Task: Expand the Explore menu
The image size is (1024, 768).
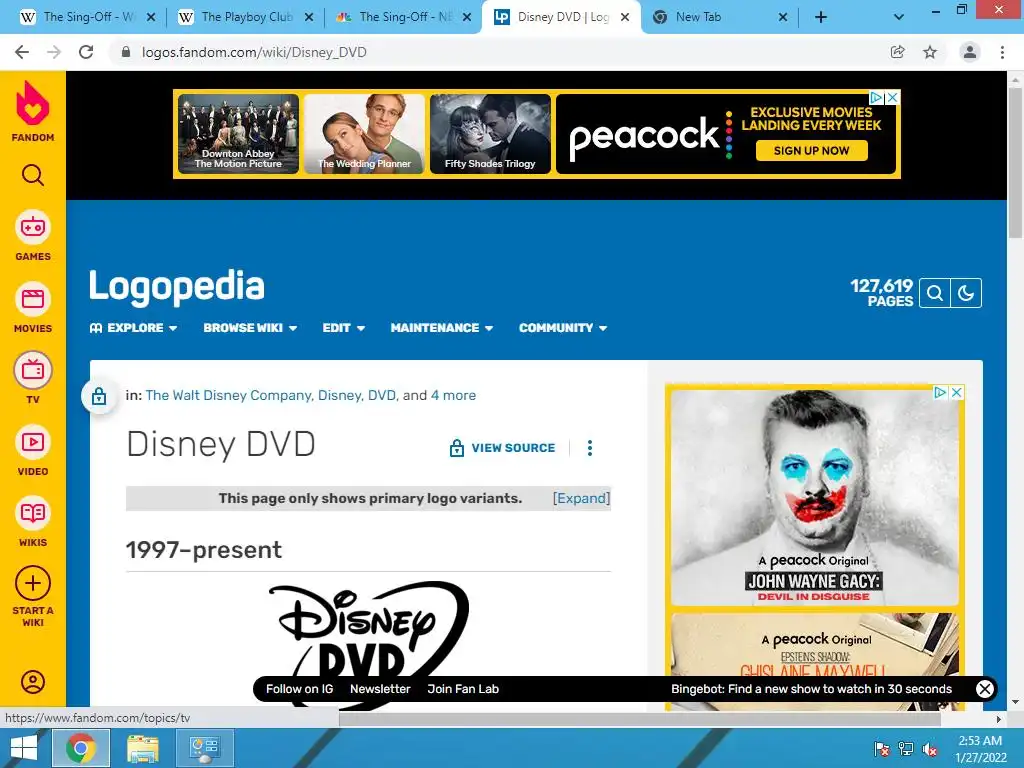Action: coord(134,328)
